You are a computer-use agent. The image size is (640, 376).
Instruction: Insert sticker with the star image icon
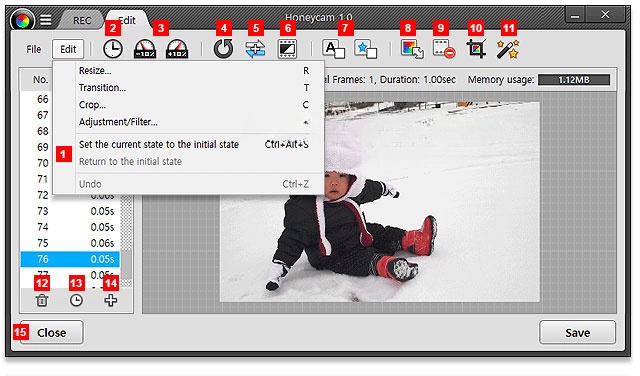pyautogui.click(x=365, y=49)
